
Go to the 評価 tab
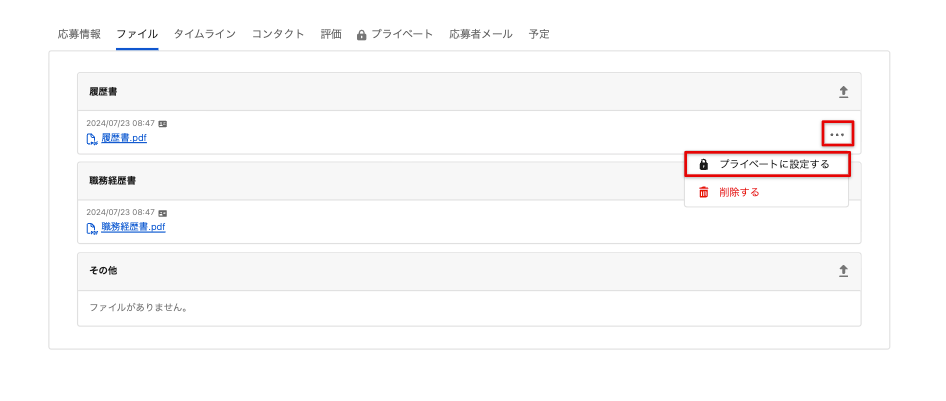pos(331,34)
